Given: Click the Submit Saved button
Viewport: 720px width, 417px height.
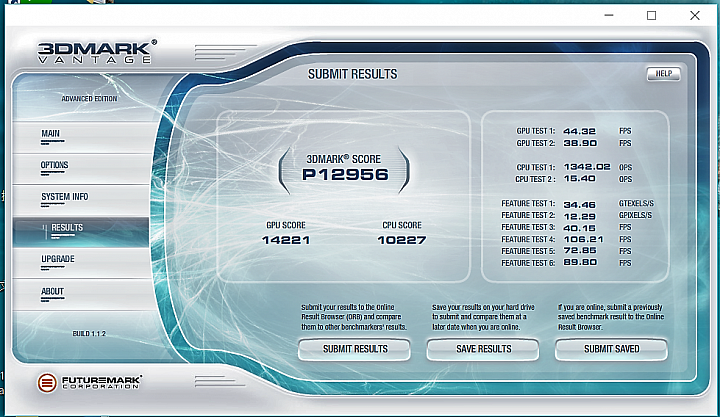Looking at the screenshot, I should pyautogui.click(x=611, y=349).
